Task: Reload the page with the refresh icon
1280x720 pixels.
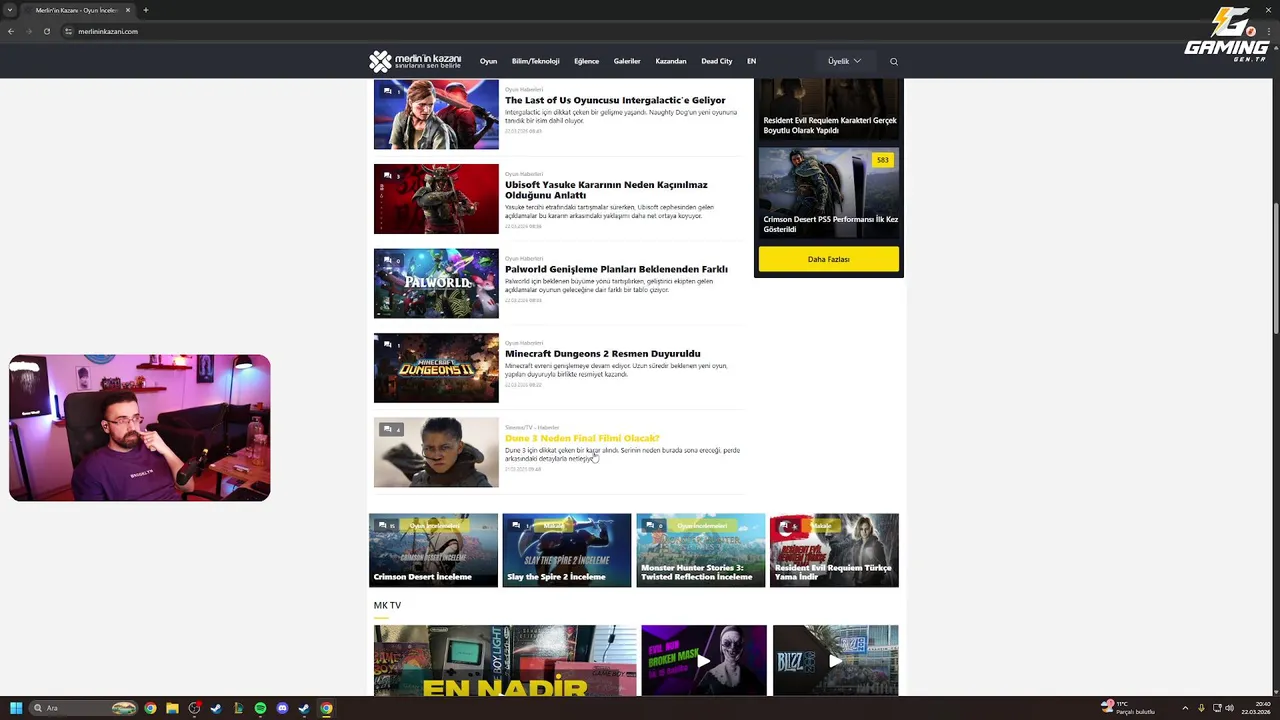Action: (x=46, y=31)
